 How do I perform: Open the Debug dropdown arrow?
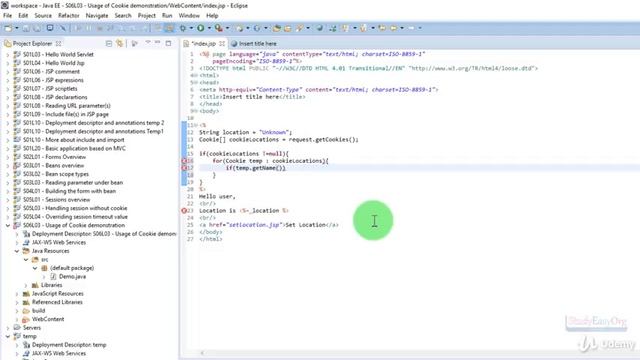pos(191,28)
